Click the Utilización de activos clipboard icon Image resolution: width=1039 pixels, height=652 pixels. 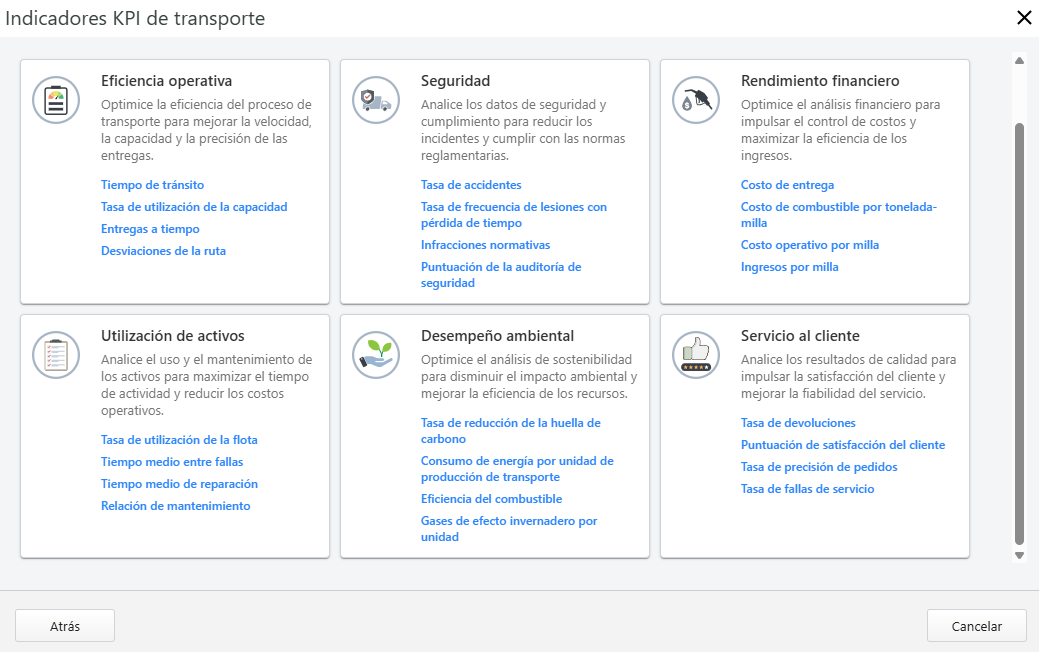click(56, 355)
